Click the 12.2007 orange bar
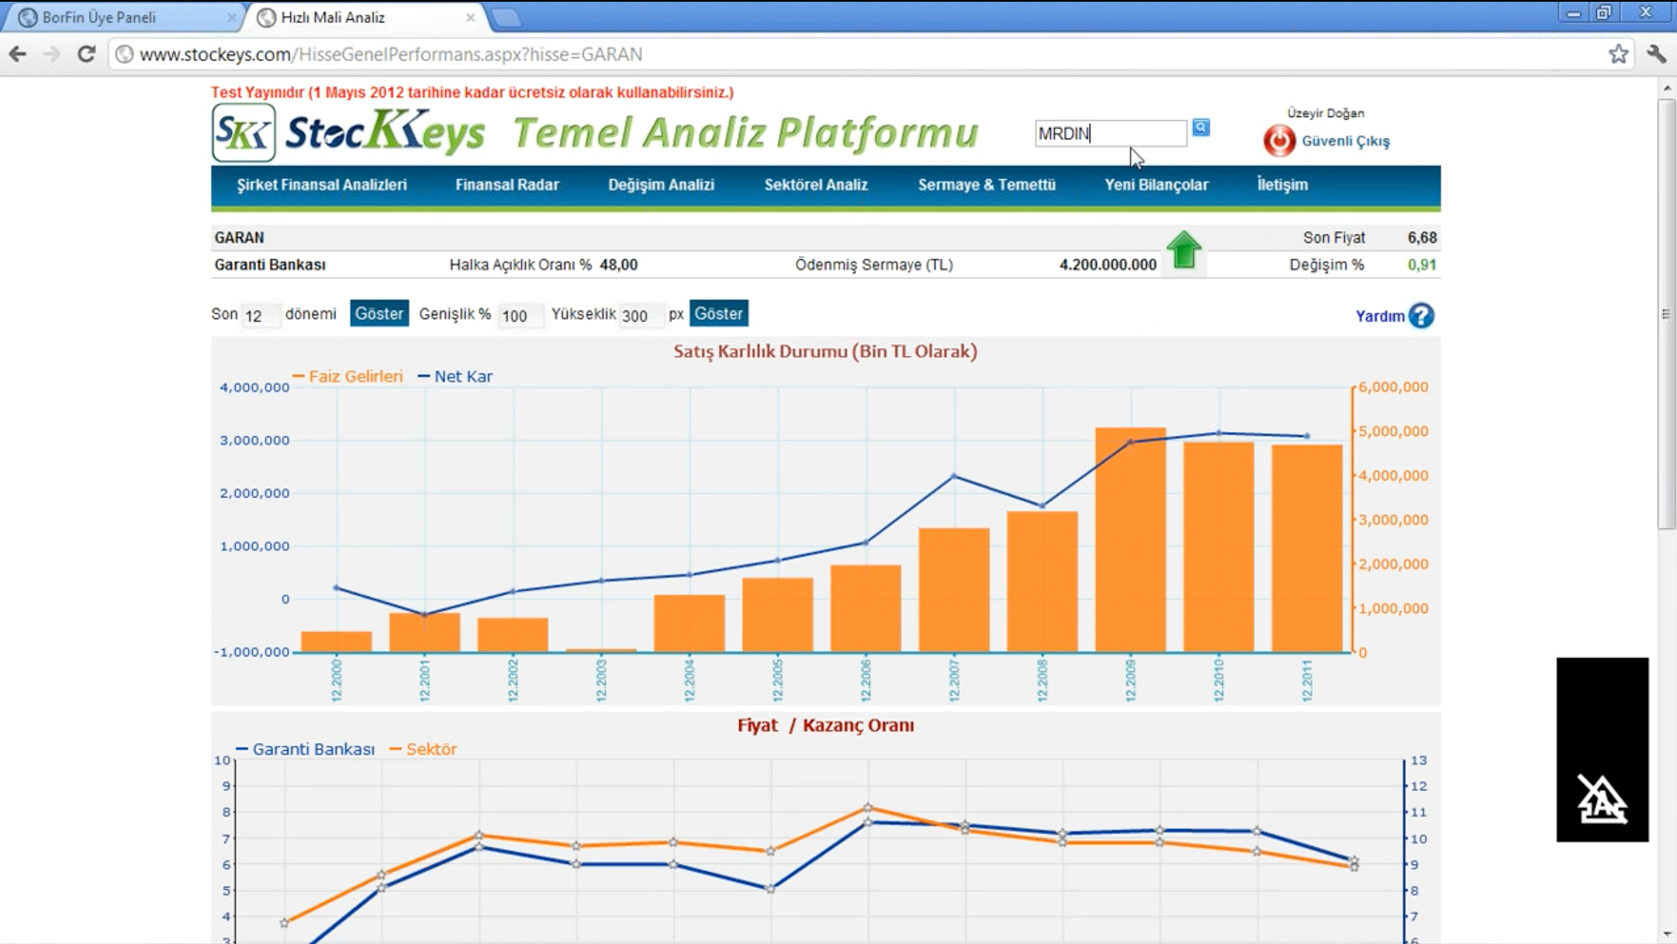The width and height of the screenshot is (1677, 944). [x=954, y=590]
